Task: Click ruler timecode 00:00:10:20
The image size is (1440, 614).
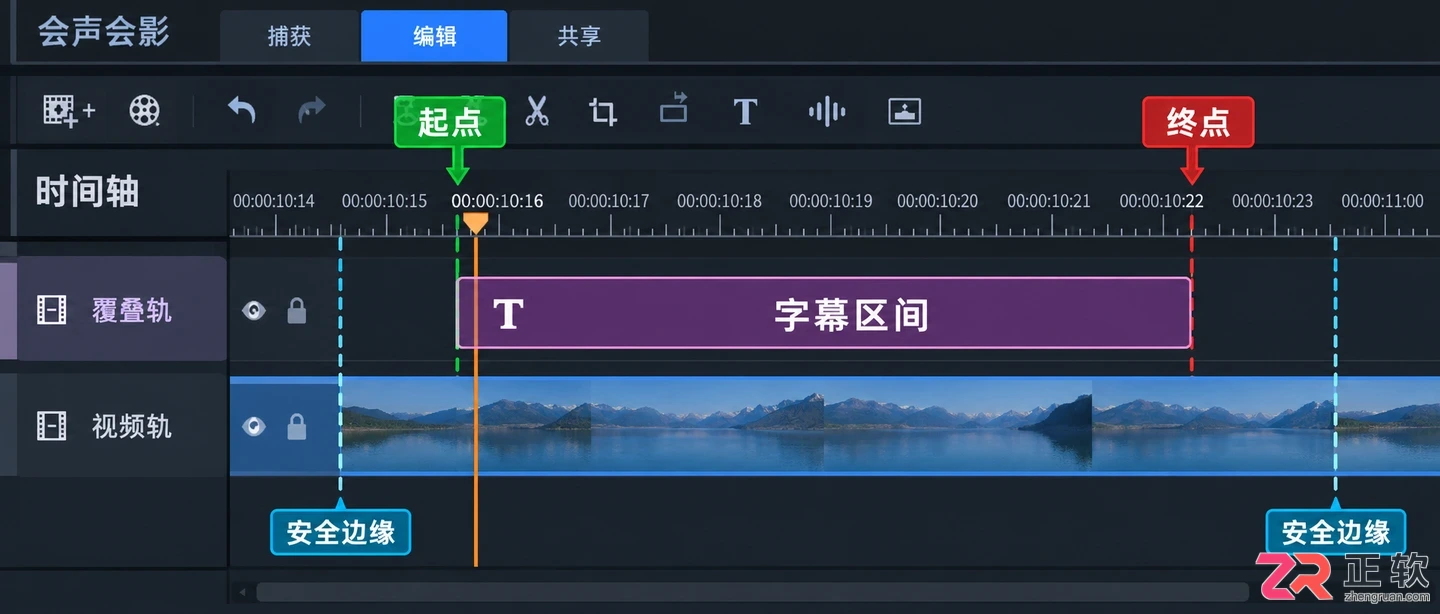Action: (x=937, y=201)
